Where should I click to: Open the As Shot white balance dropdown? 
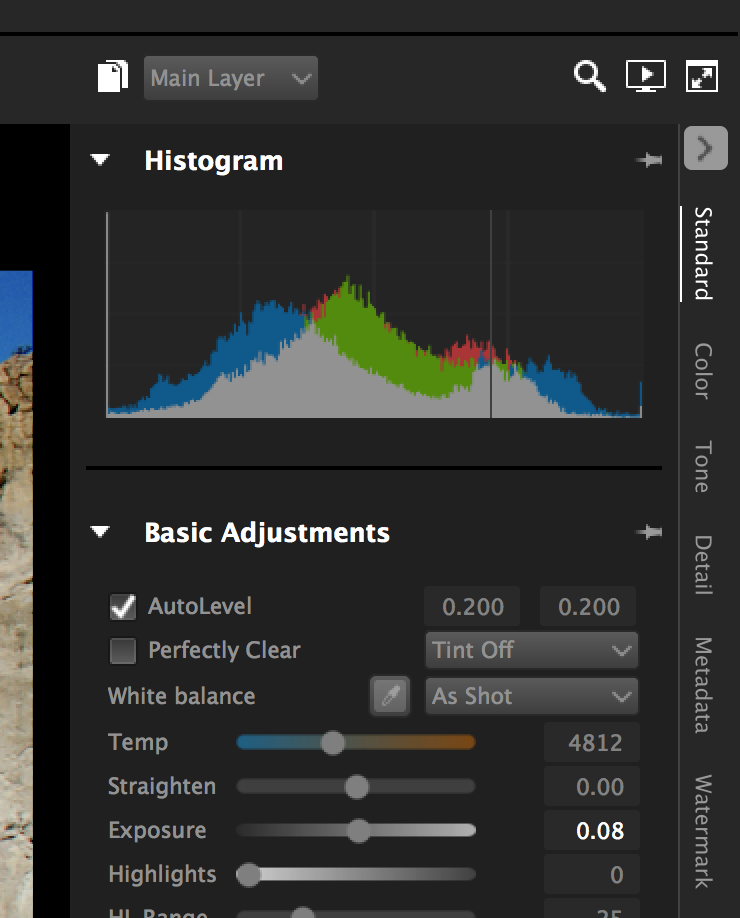click(x=531, y=697)
